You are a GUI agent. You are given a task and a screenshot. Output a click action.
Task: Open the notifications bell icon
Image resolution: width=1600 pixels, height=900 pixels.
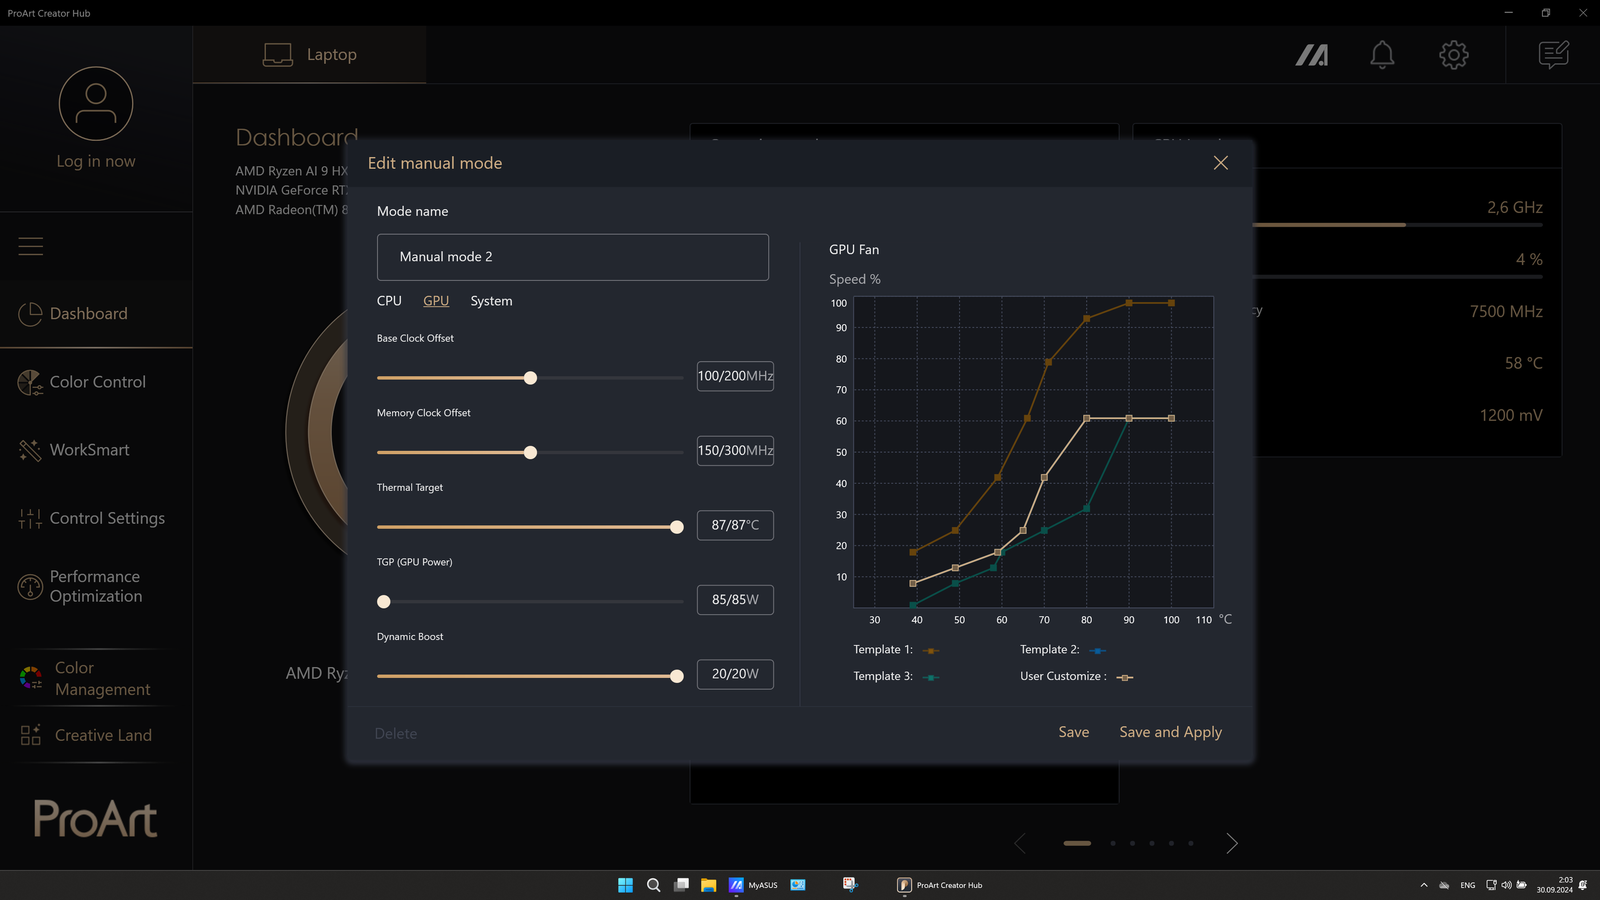pyautogui.click(x=1382, y=55)
